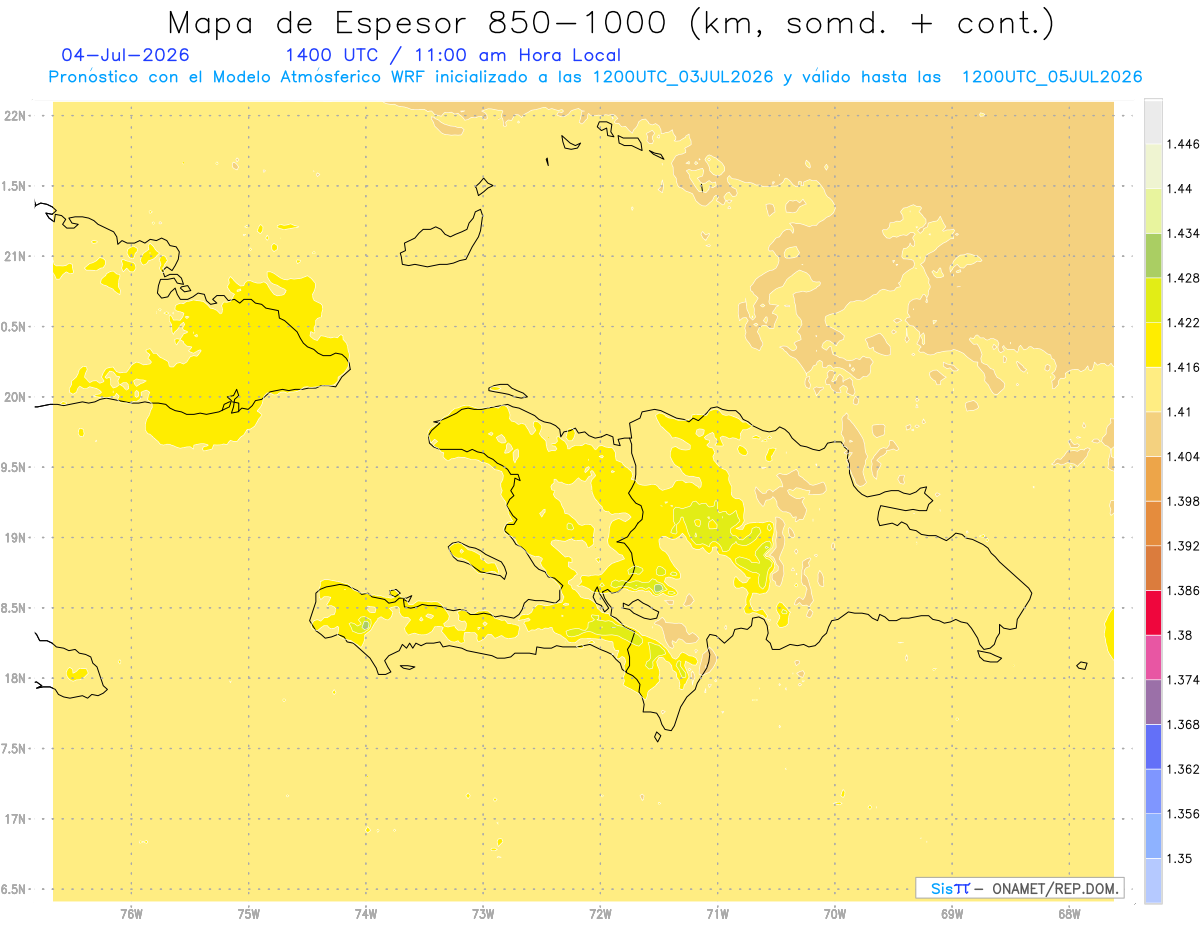The image size is (1200, 927).
Task: Click the legend value '1.356'
Action: pos(1183,813)
